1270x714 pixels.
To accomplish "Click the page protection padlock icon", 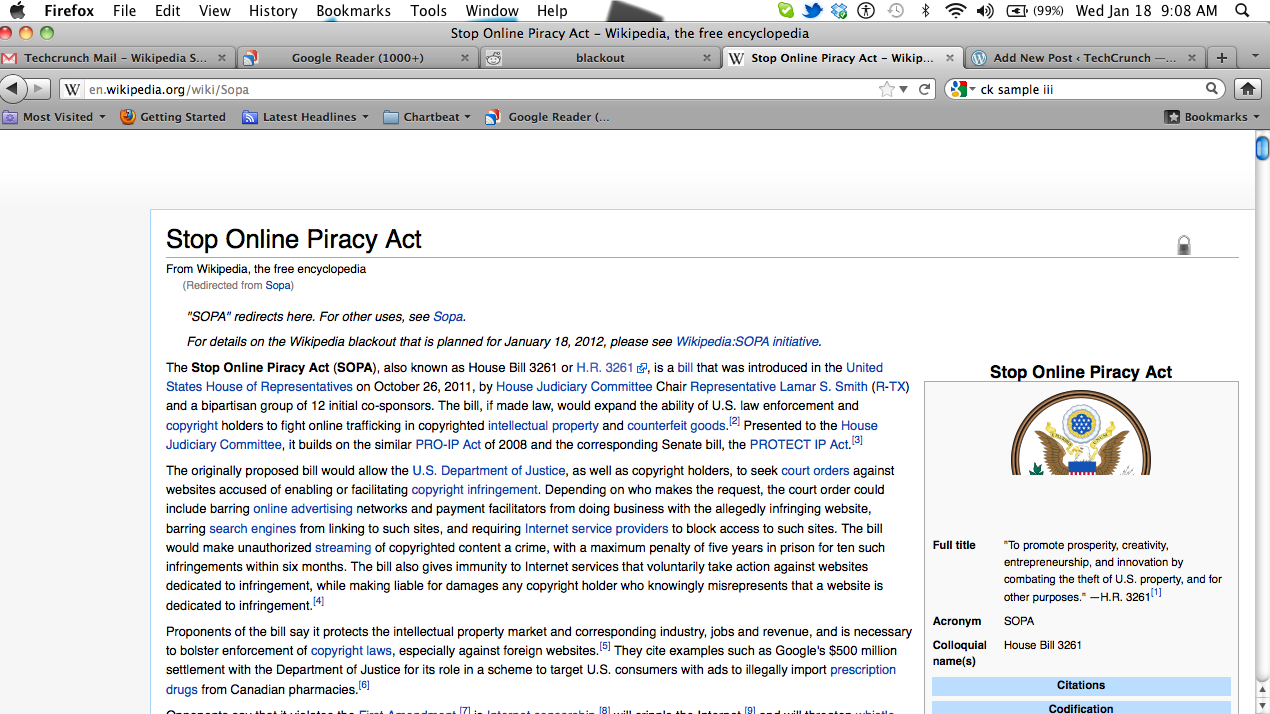I will coord(1184,245).
